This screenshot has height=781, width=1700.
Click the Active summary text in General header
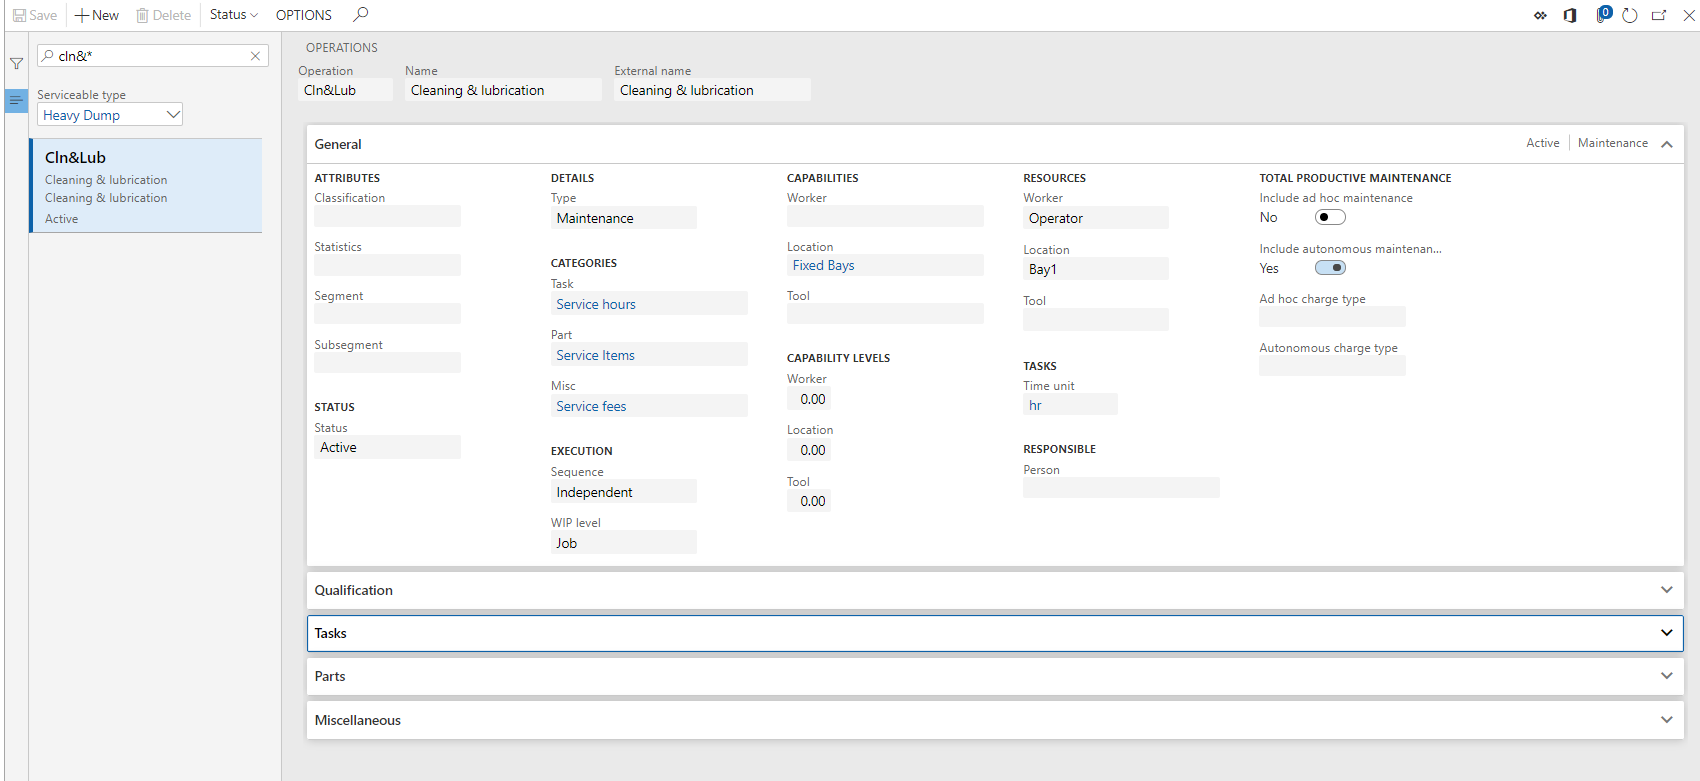[x=1543, y=143]
